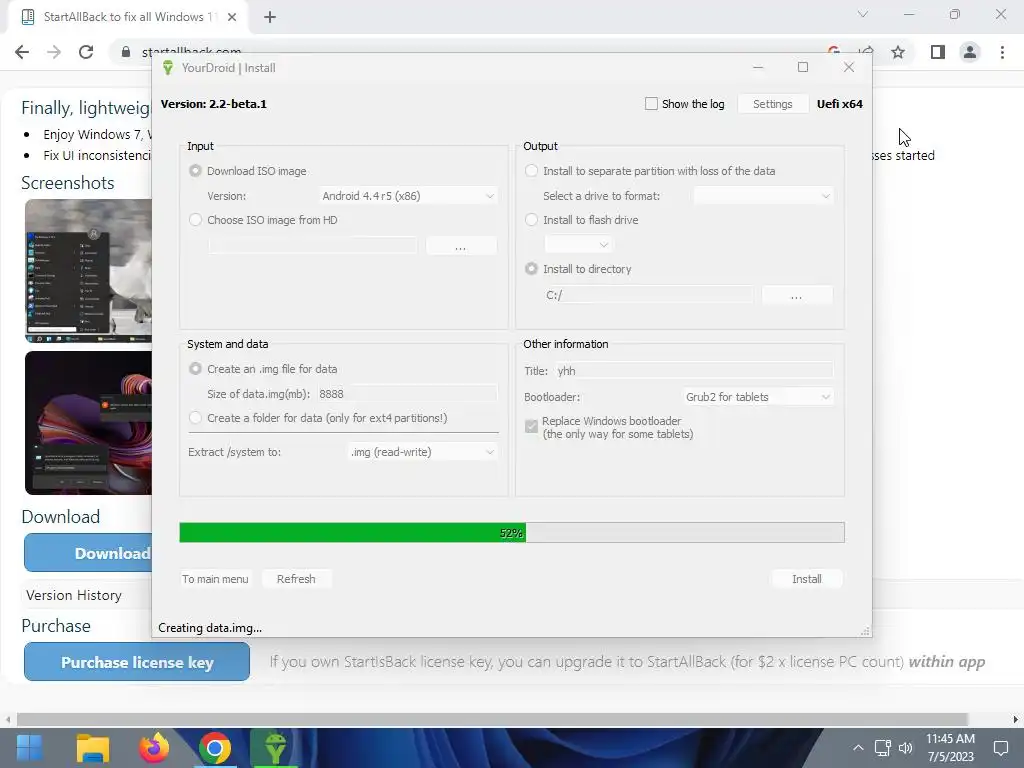Viewport: 1024px width, 768px height.
Task: Open YourDroid Settings
Action: pos(773,104)
